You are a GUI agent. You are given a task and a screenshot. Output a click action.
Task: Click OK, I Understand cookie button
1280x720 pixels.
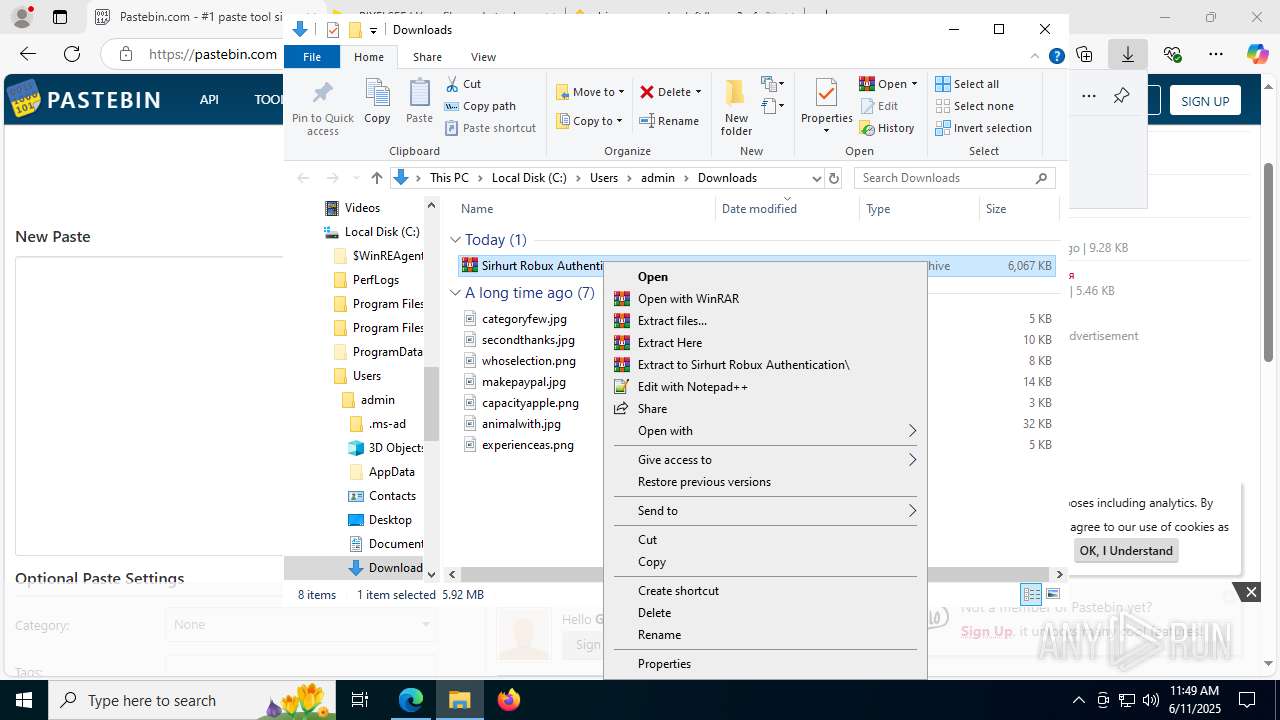(1126, 551)
